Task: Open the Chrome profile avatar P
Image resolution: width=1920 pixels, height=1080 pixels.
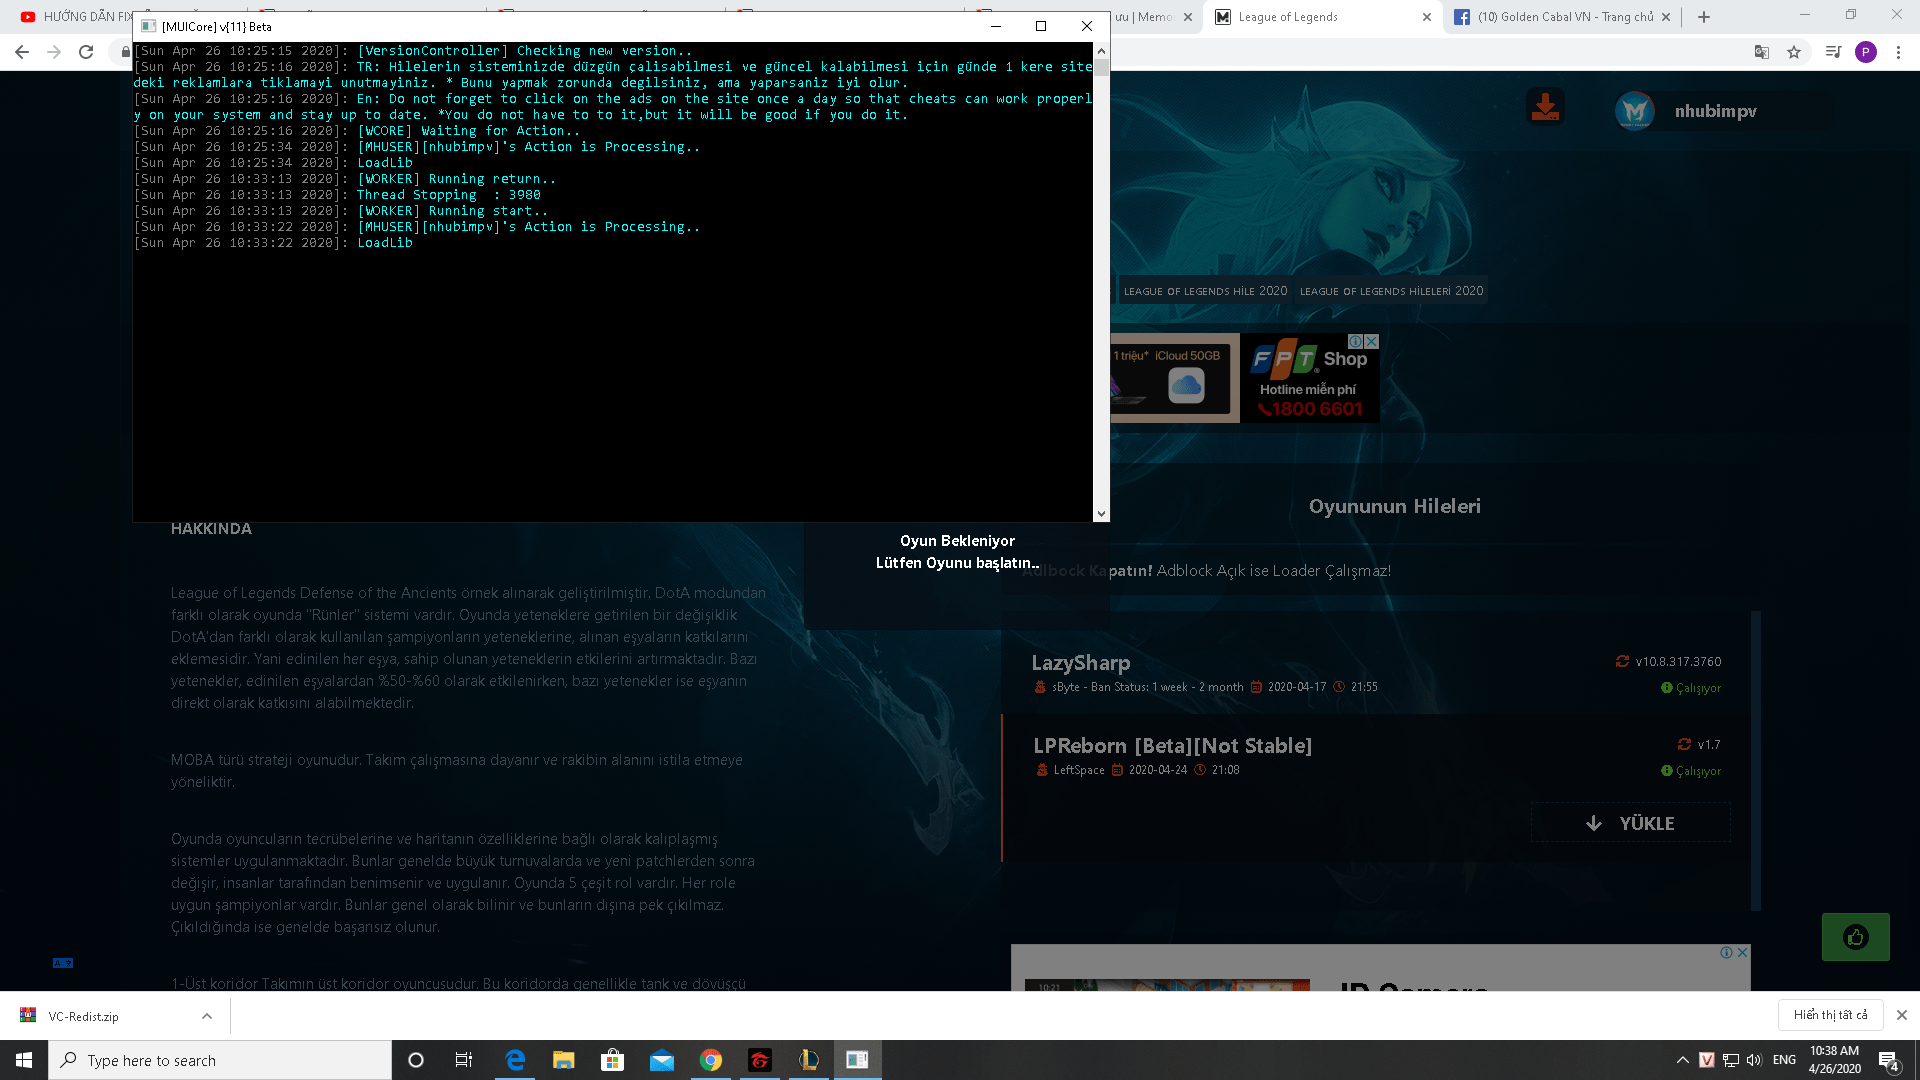Action: 1866,52
